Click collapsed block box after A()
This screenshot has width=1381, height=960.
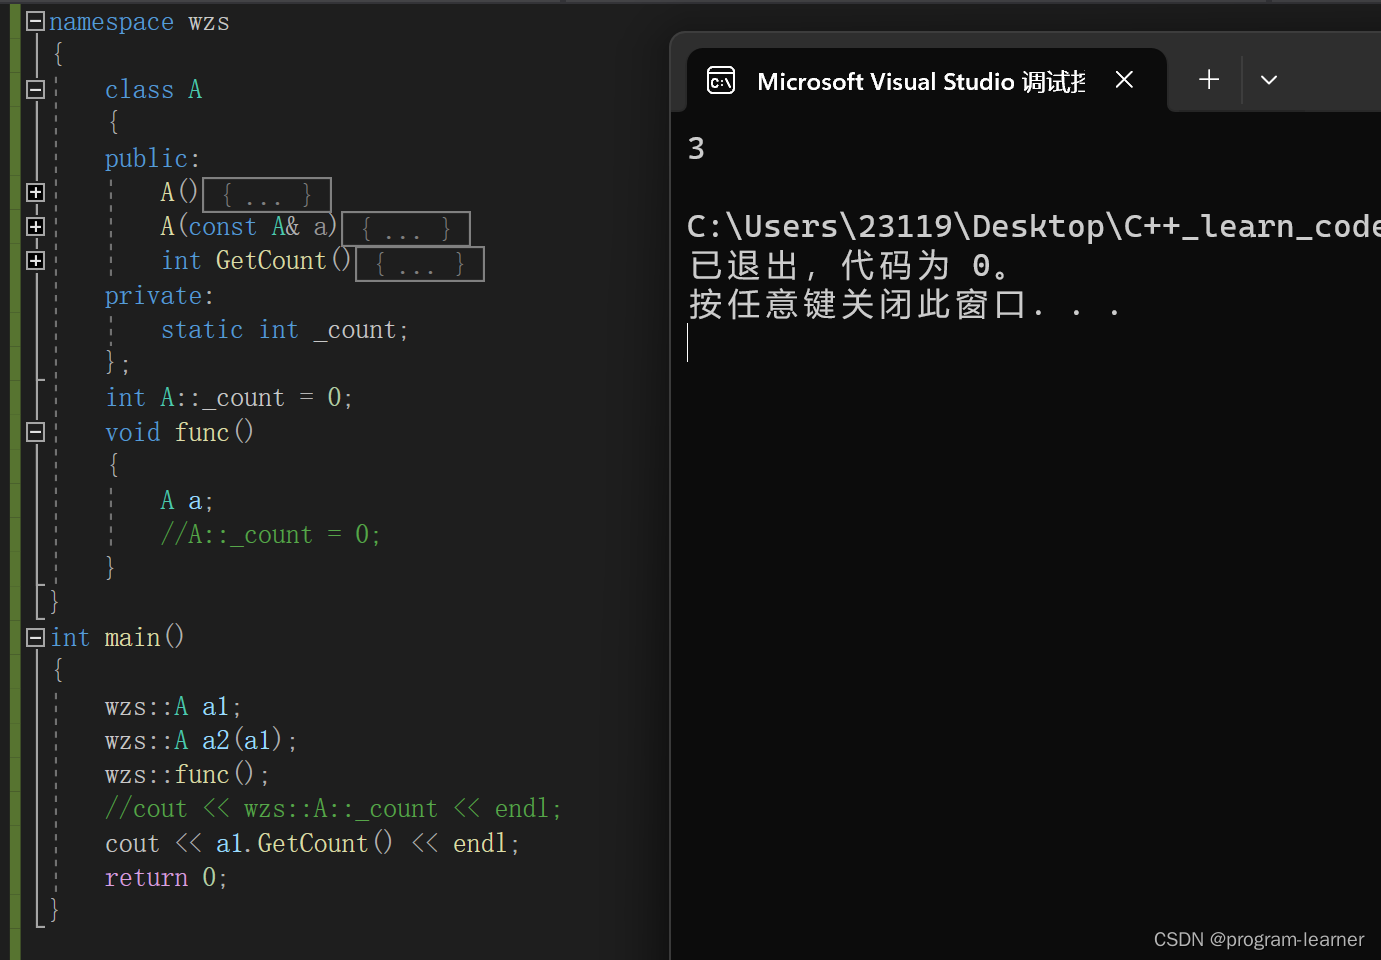pyautogui.click(x=267, y=194)
